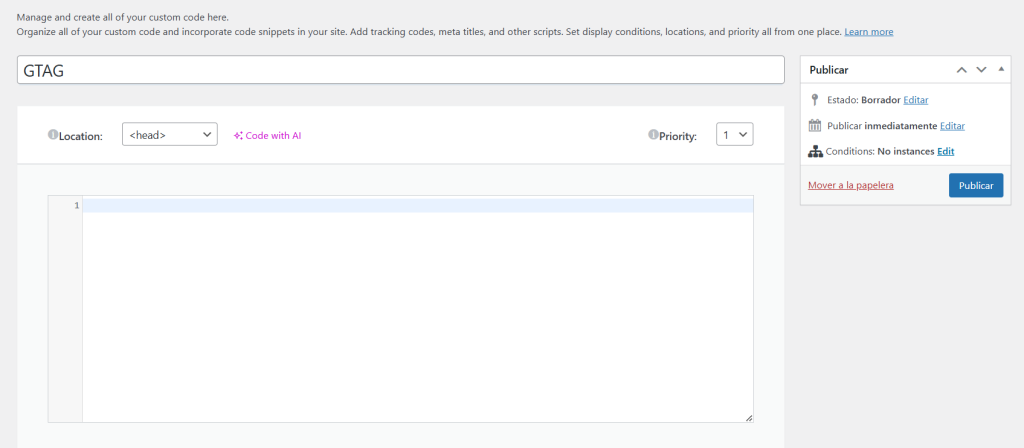Move the Publicar panel down with the arrow

click(981, 70)
